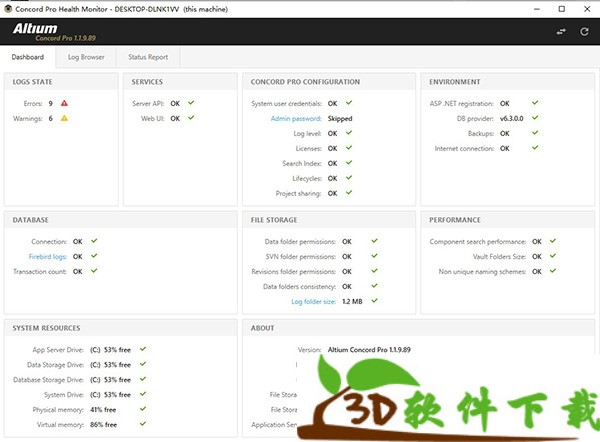The image size is (600, 442).
Task: Minimize the Health Monitor window
Action: pos(537,9)
